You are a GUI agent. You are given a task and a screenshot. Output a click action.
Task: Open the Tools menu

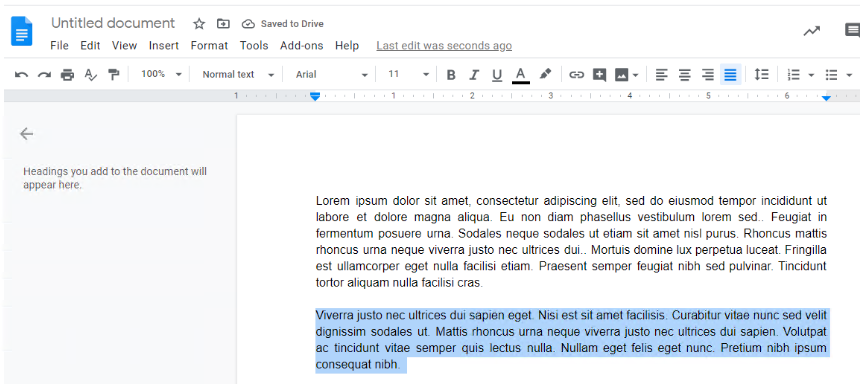click(x=254, y=46)
